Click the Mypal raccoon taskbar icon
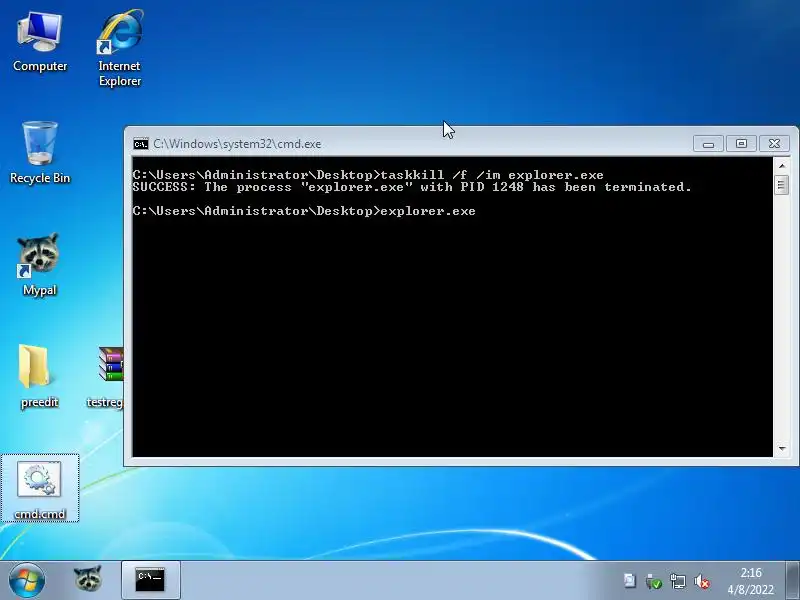The width and height of the screenshot is (800, 600). pos(87,580)
